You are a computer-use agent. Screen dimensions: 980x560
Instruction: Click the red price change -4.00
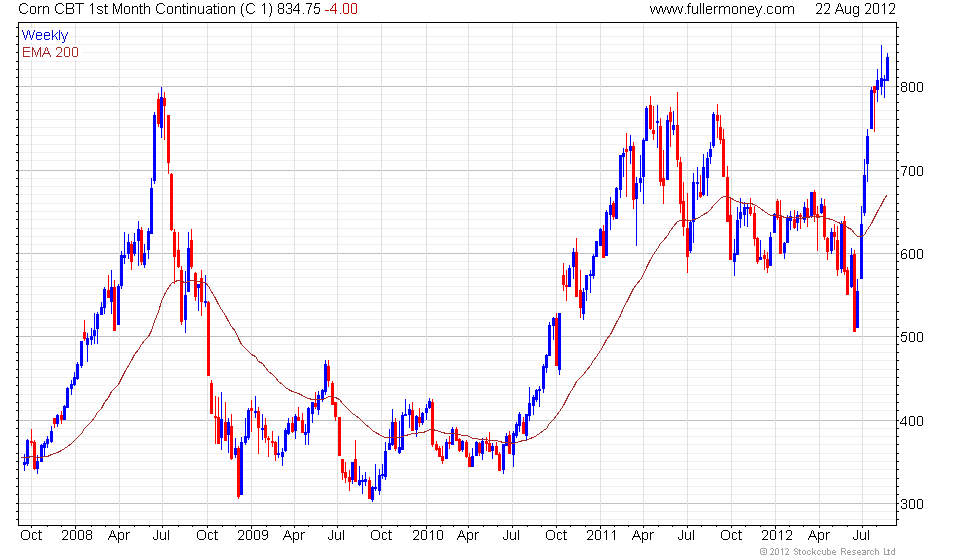click(x=341, y=9)
